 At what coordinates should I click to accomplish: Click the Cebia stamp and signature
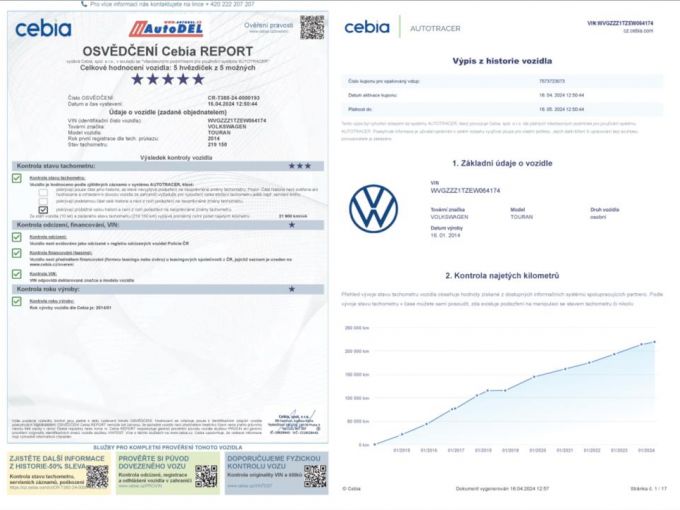pyautogui.click(x=294, y=422)
